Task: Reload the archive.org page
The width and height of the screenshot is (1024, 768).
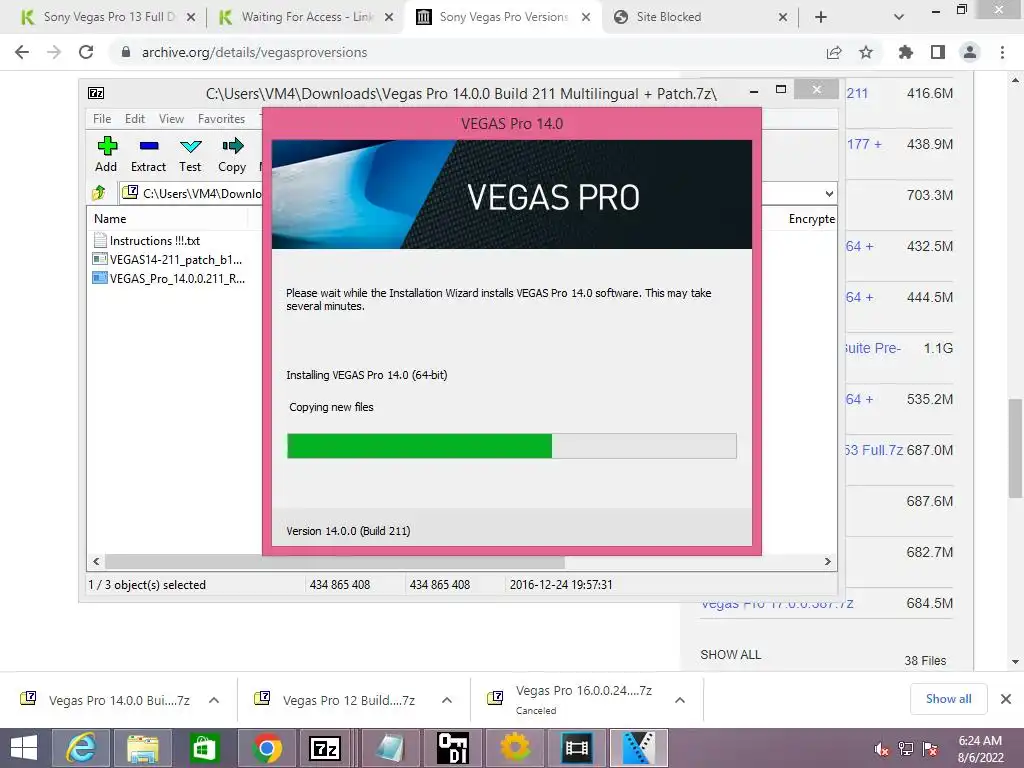Action: [x=86, y=52]
